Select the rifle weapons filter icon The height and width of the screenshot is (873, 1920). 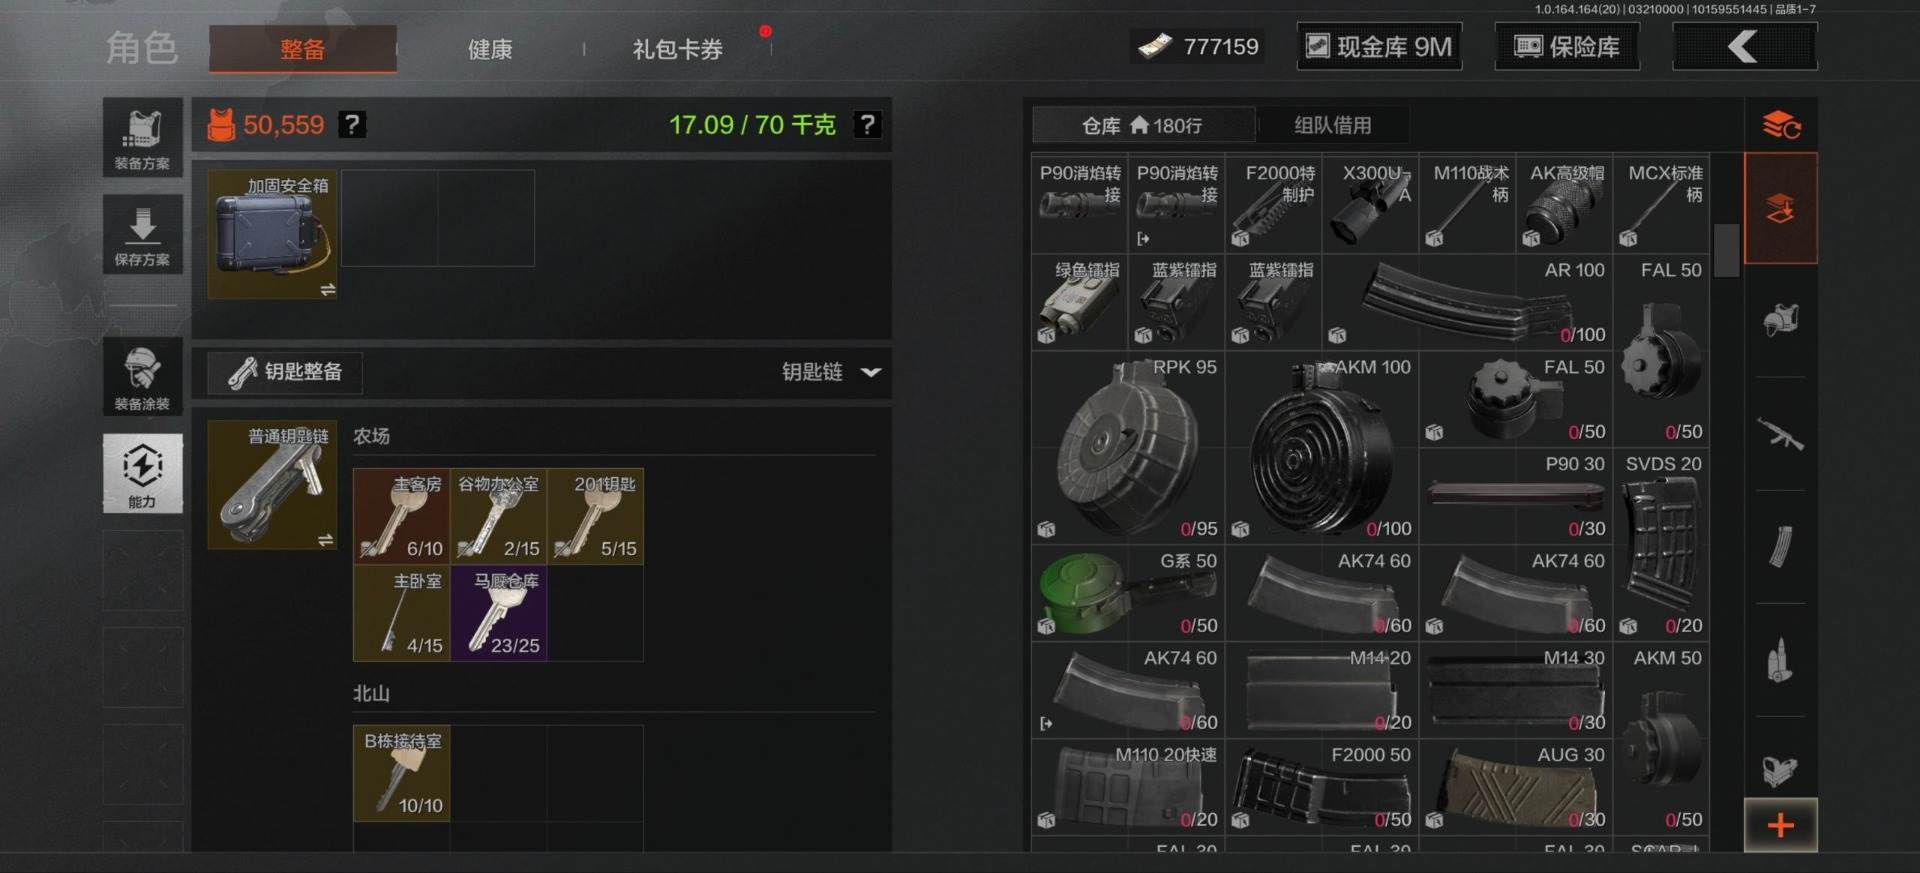[1780, 434]
